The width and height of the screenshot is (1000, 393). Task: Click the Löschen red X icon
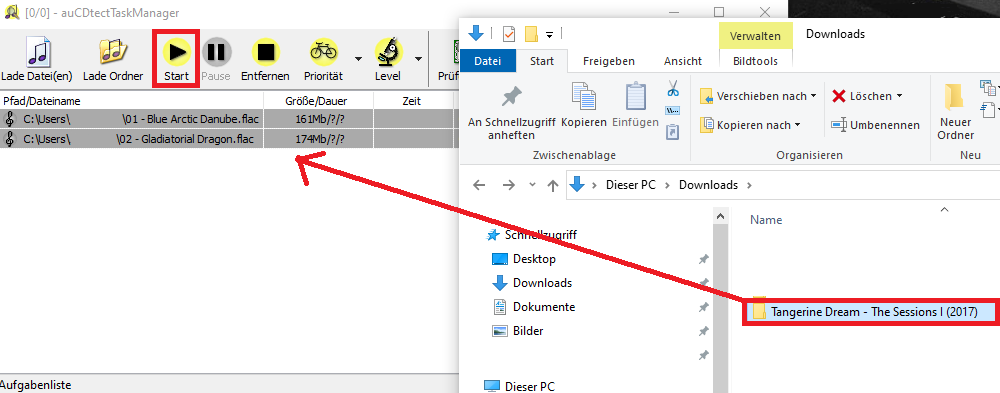[x=839, y=96]
